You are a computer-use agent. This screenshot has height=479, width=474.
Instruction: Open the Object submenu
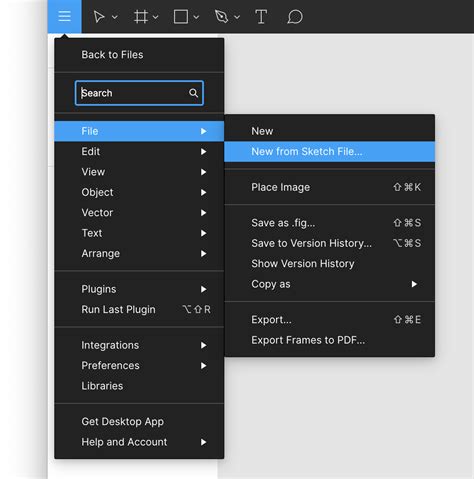(x=139, y=192)
